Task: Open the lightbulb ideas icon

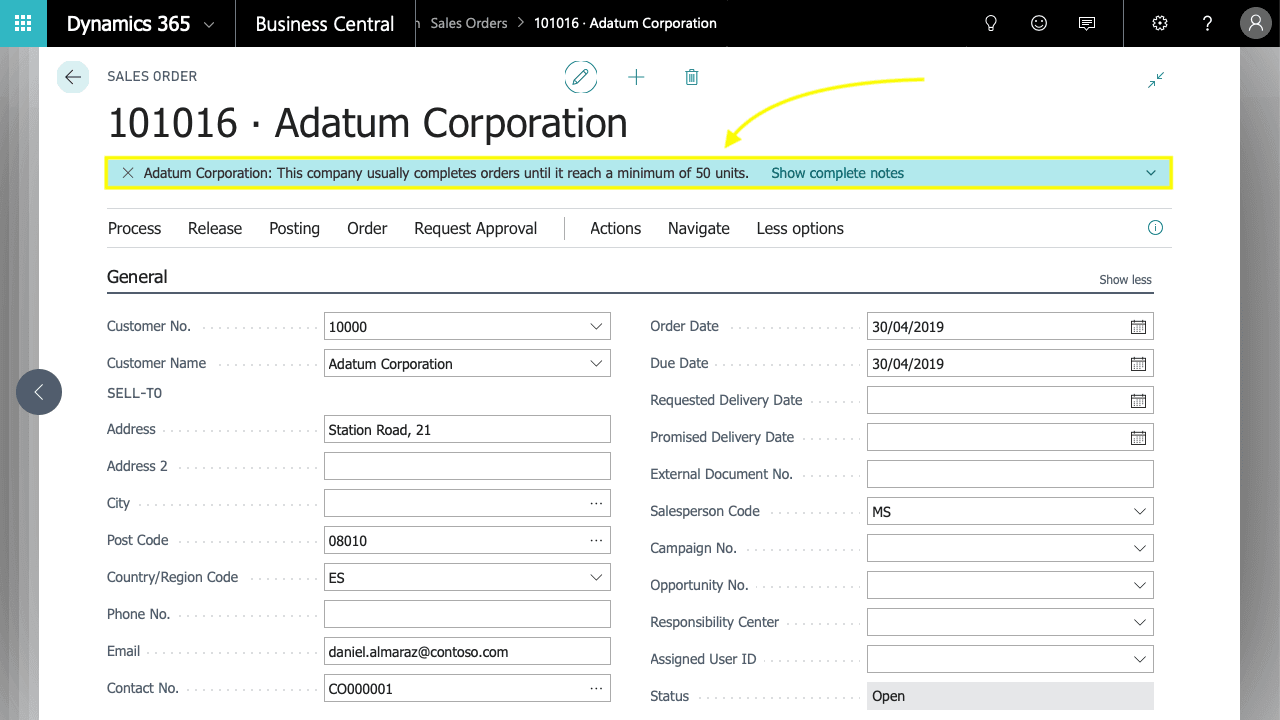Action: [991, 23]
